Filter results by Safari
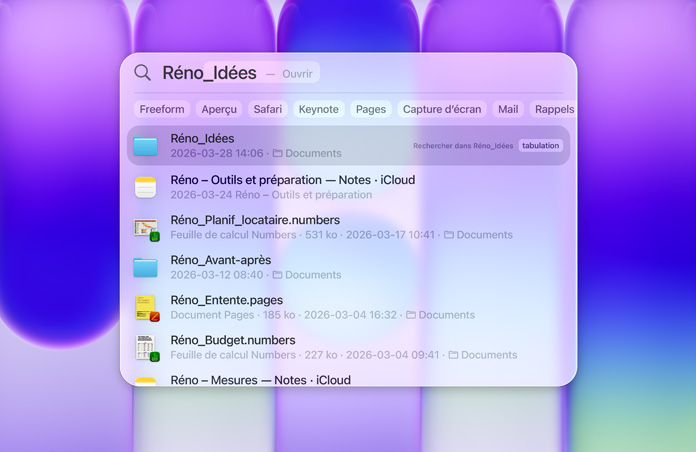This screenshot has height=452, width=696. point(268,109)
